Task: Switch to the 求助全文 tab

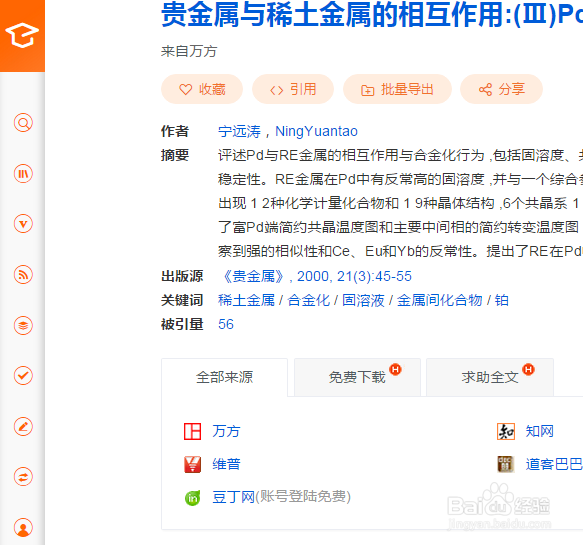Action: [x=490, y=377]
